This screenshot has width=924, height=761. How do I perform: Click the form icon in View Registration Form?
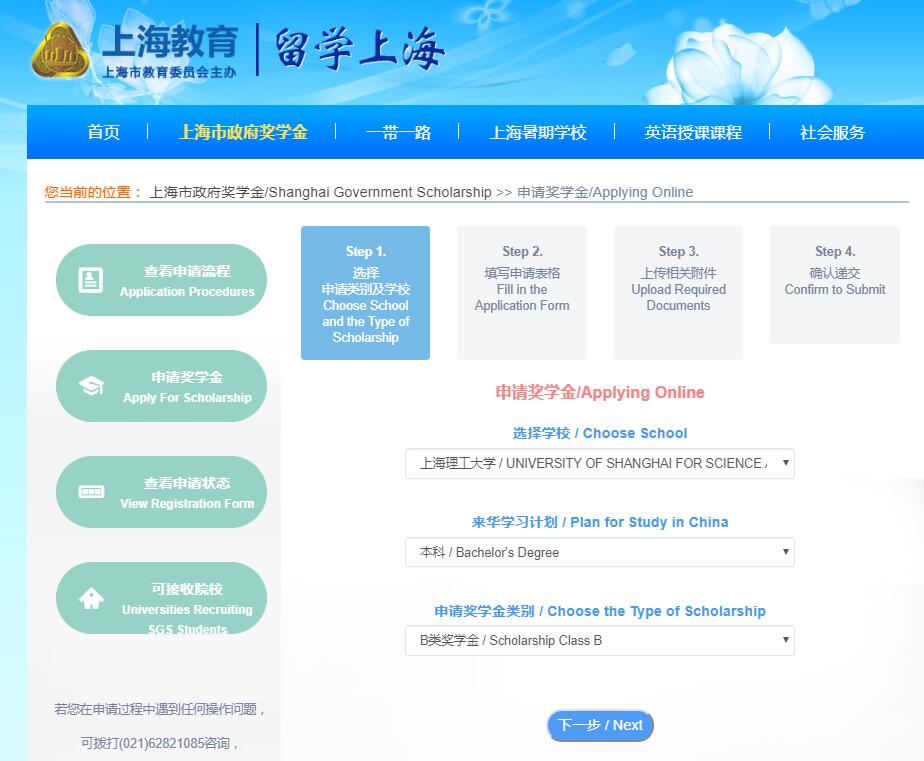point(91,492)
